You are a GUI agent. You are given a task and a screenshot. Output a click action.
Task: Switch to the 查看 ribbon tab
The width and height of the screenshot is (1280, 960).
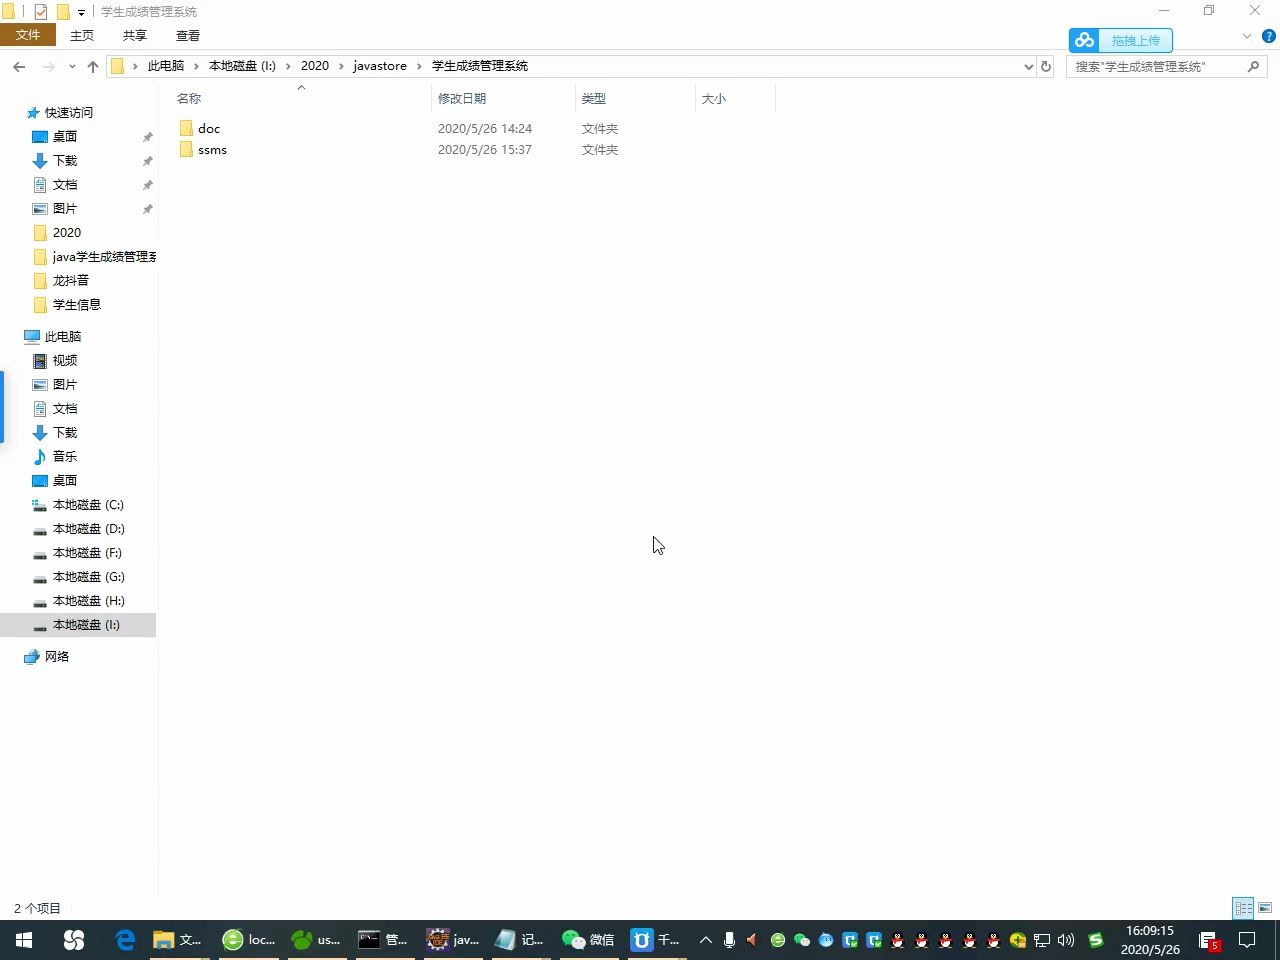pos(188,35)
